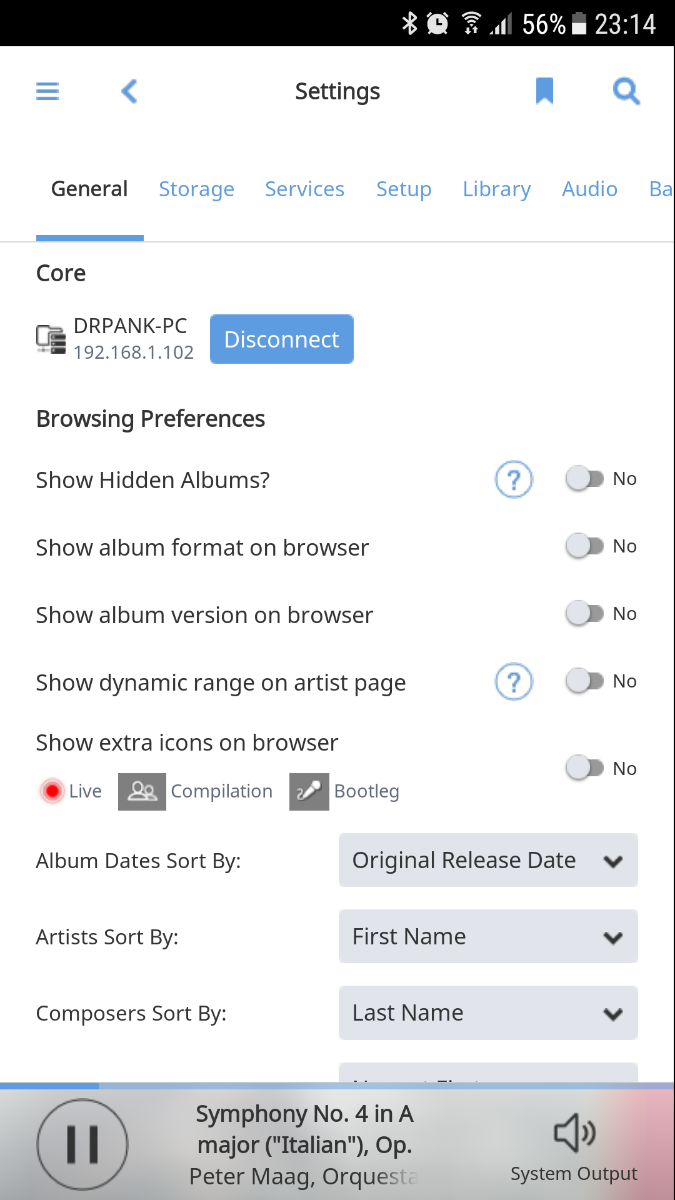Open the hamburger menu
Image resolution: width=675 pixels, height=1200 pixels.
tap(48, 92)
